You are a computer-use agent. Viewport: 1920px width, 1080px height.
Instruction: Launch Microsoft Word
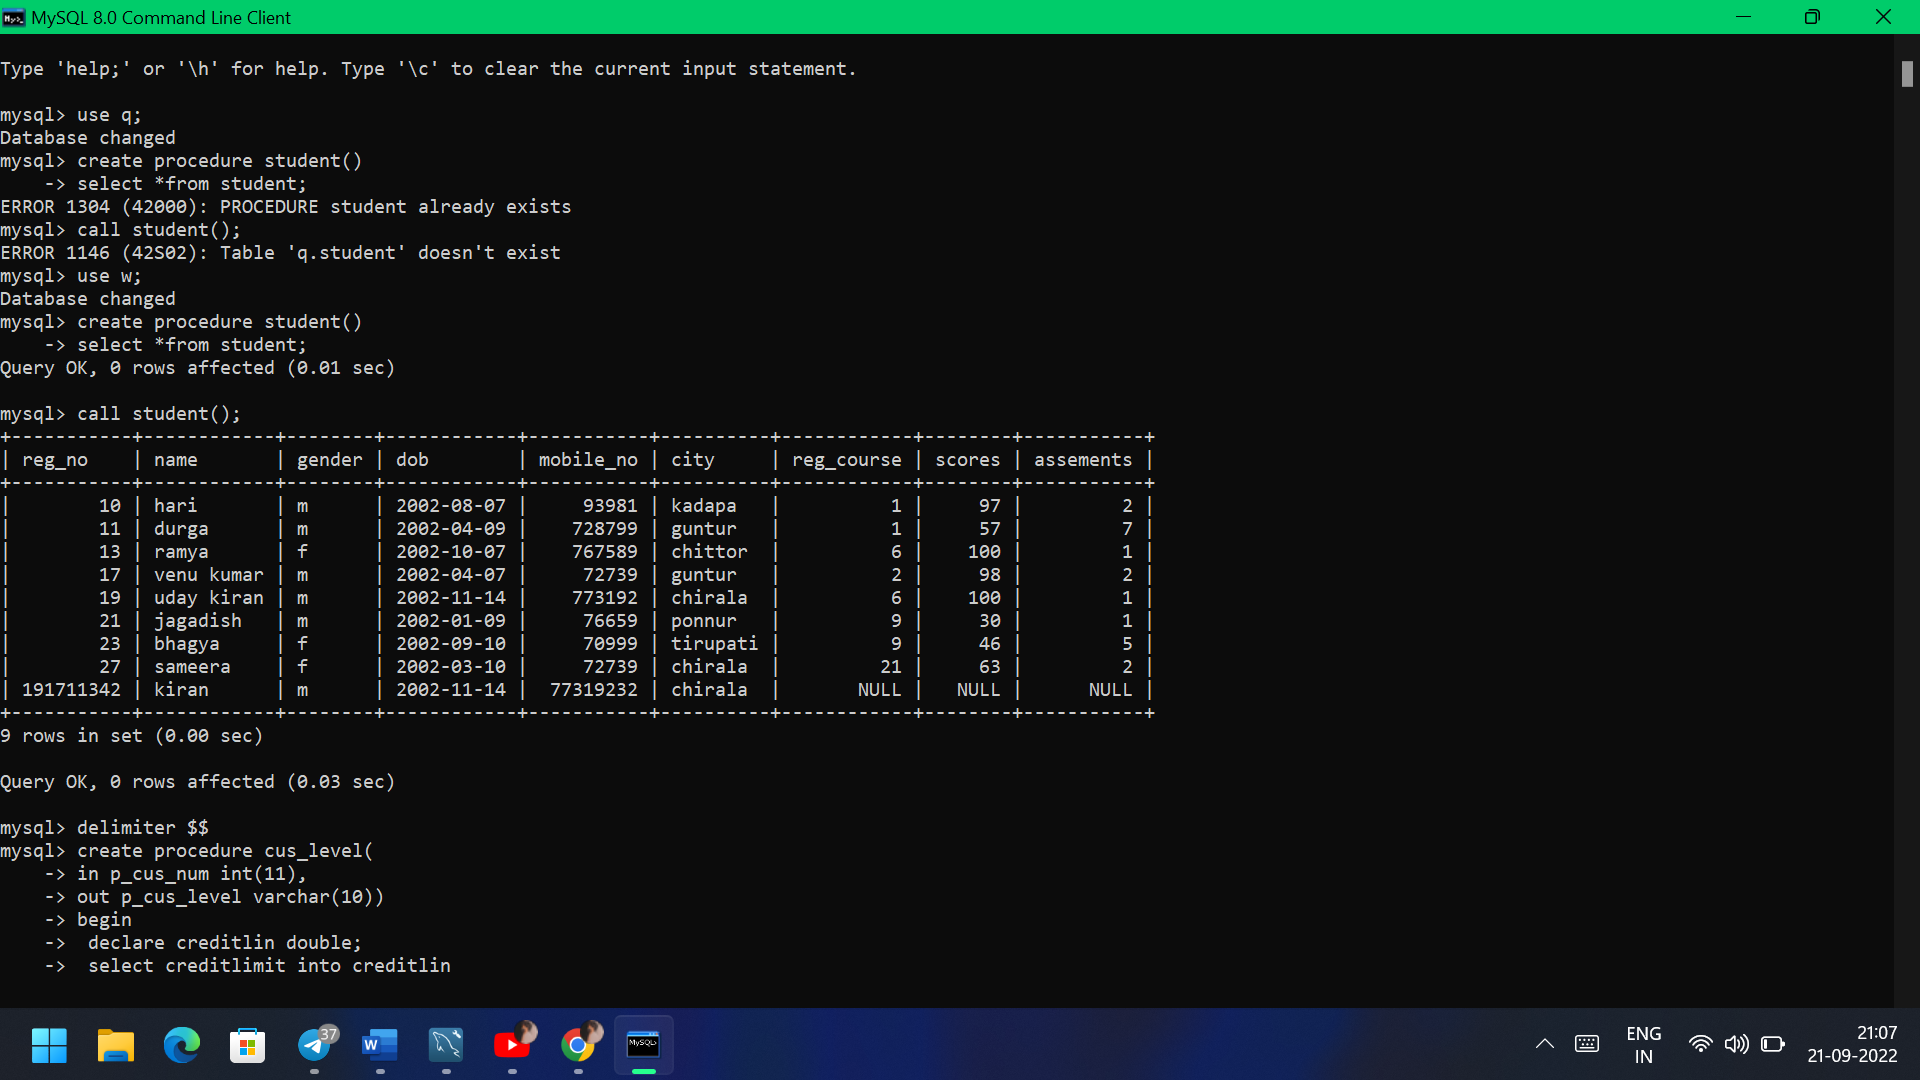pos(379,1045)
